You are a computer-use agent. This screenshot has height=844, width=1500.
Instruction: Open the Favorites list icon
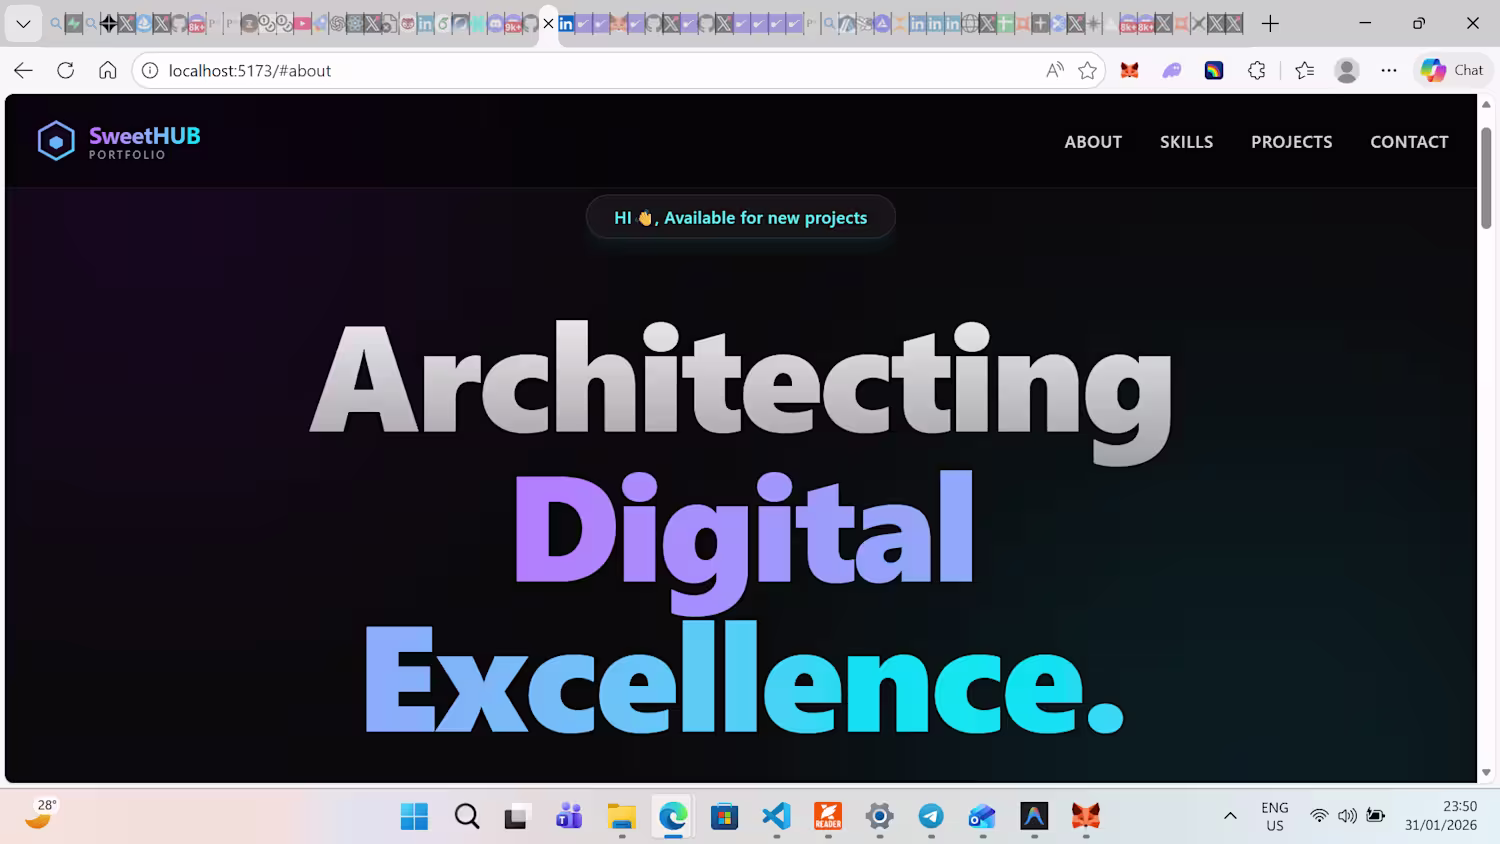point(1304,70)
